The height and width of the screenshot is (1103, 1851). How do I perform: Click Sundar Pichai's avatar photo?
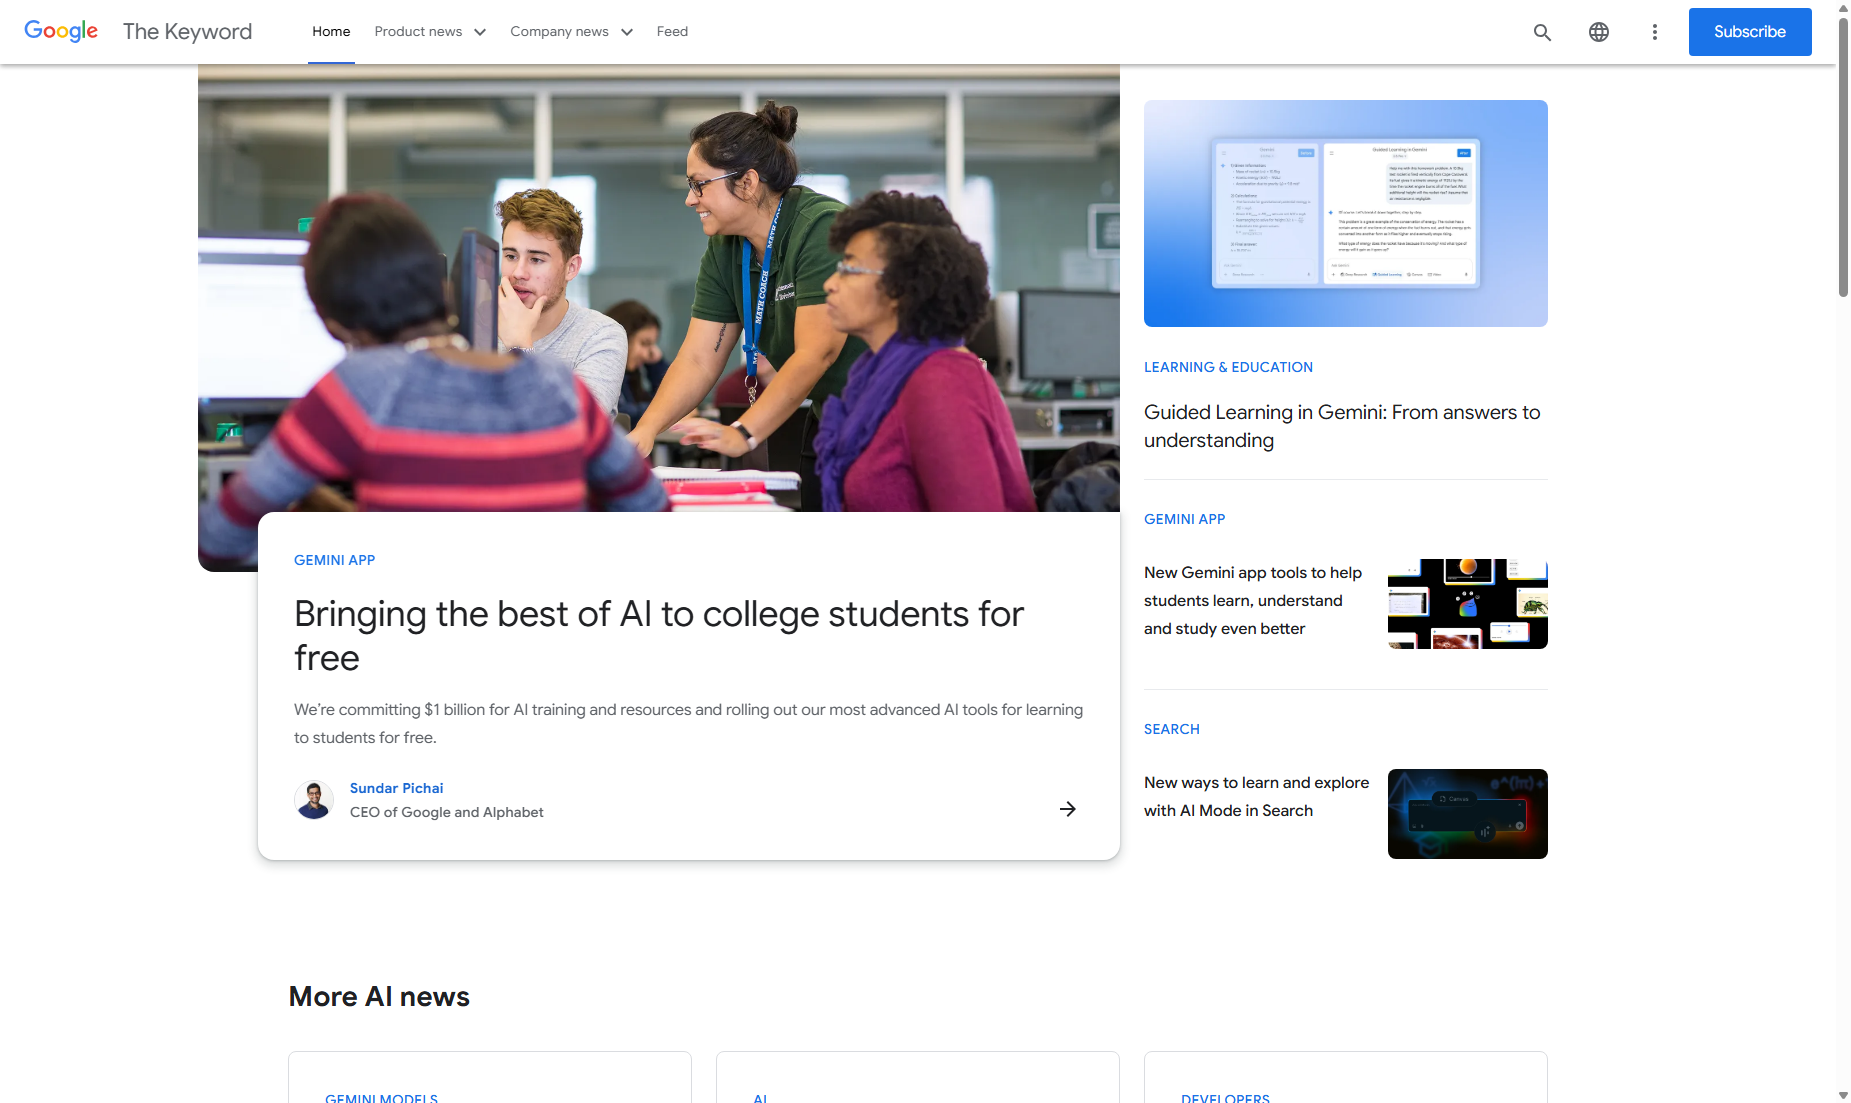tap(314, 800)
